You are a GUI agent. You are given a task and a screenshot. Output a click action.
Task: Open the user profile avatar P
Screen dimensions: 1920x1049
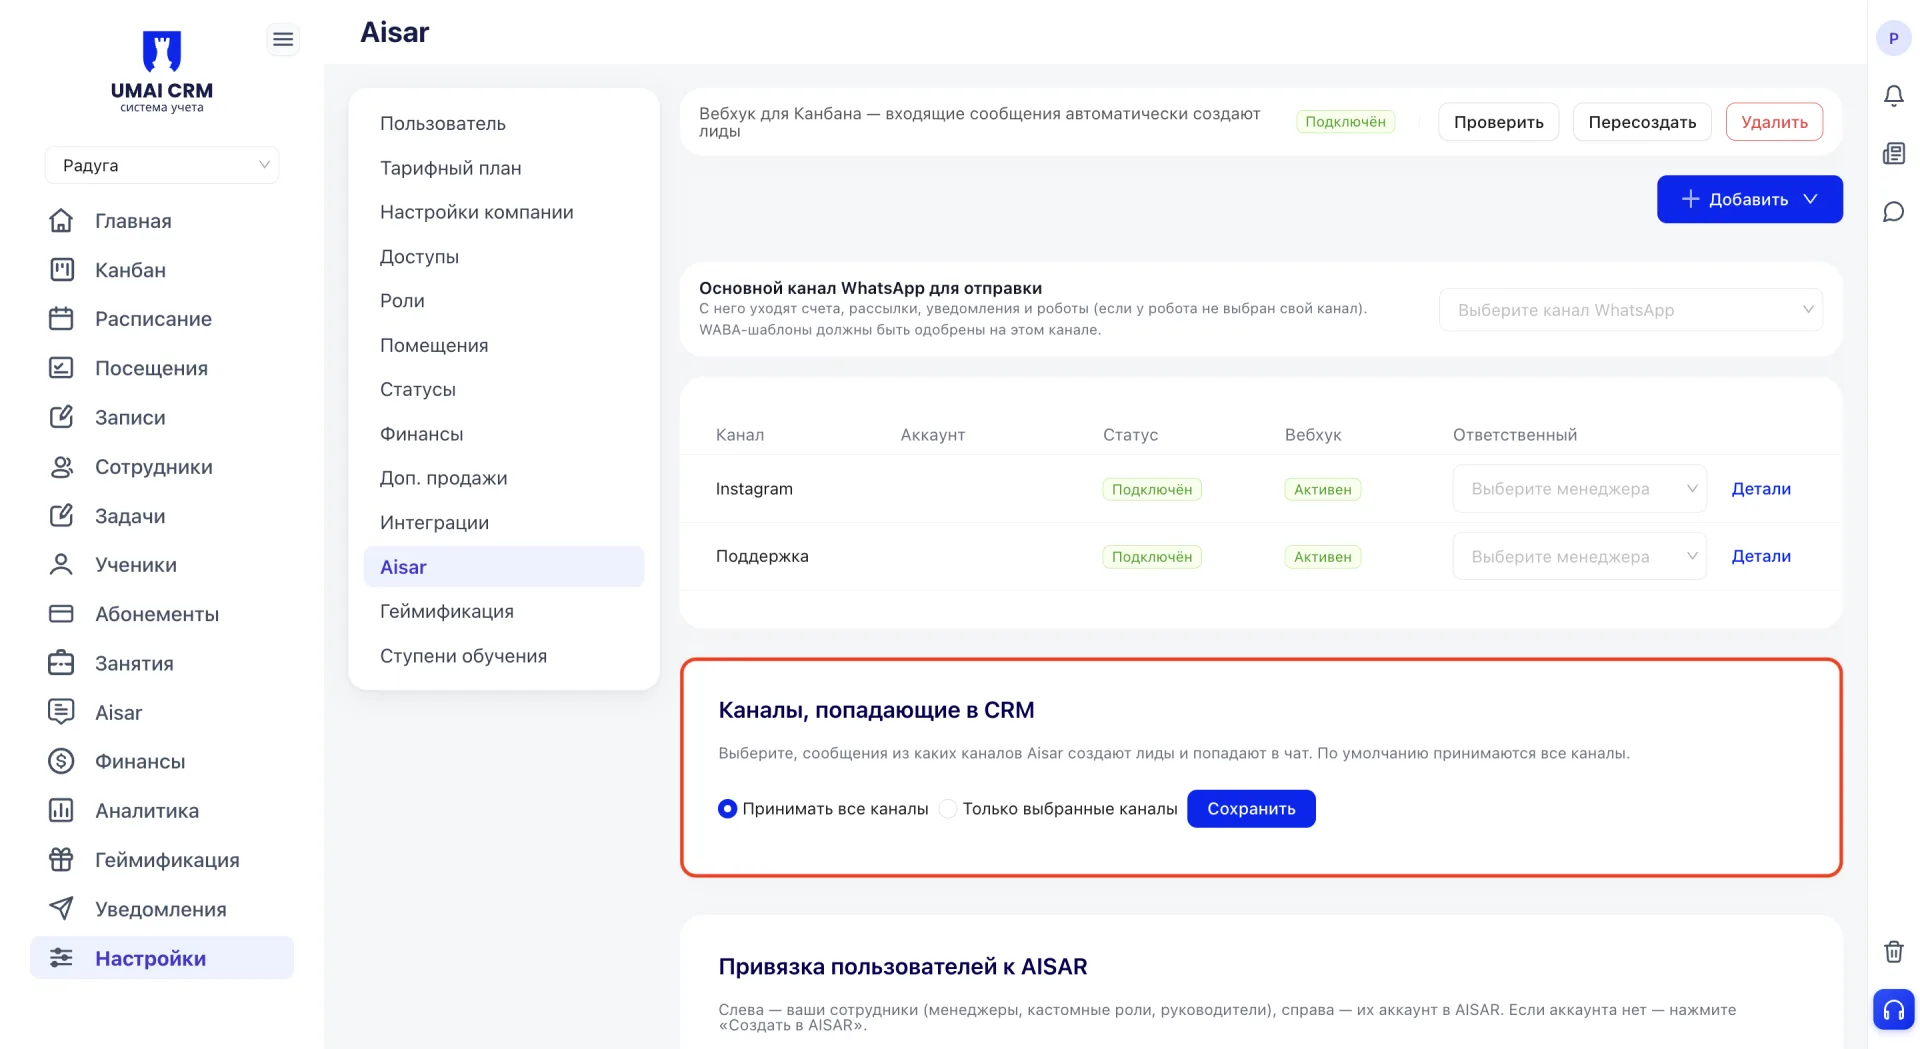tap(1893, 38)
